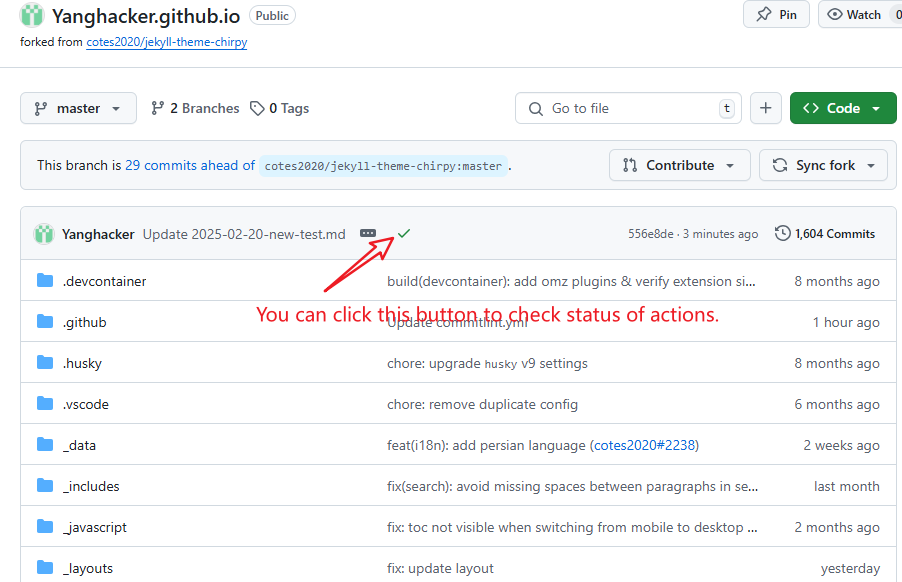
Task: Click the Yanghacker repository avatar icon
Action: tap(32, 16)
